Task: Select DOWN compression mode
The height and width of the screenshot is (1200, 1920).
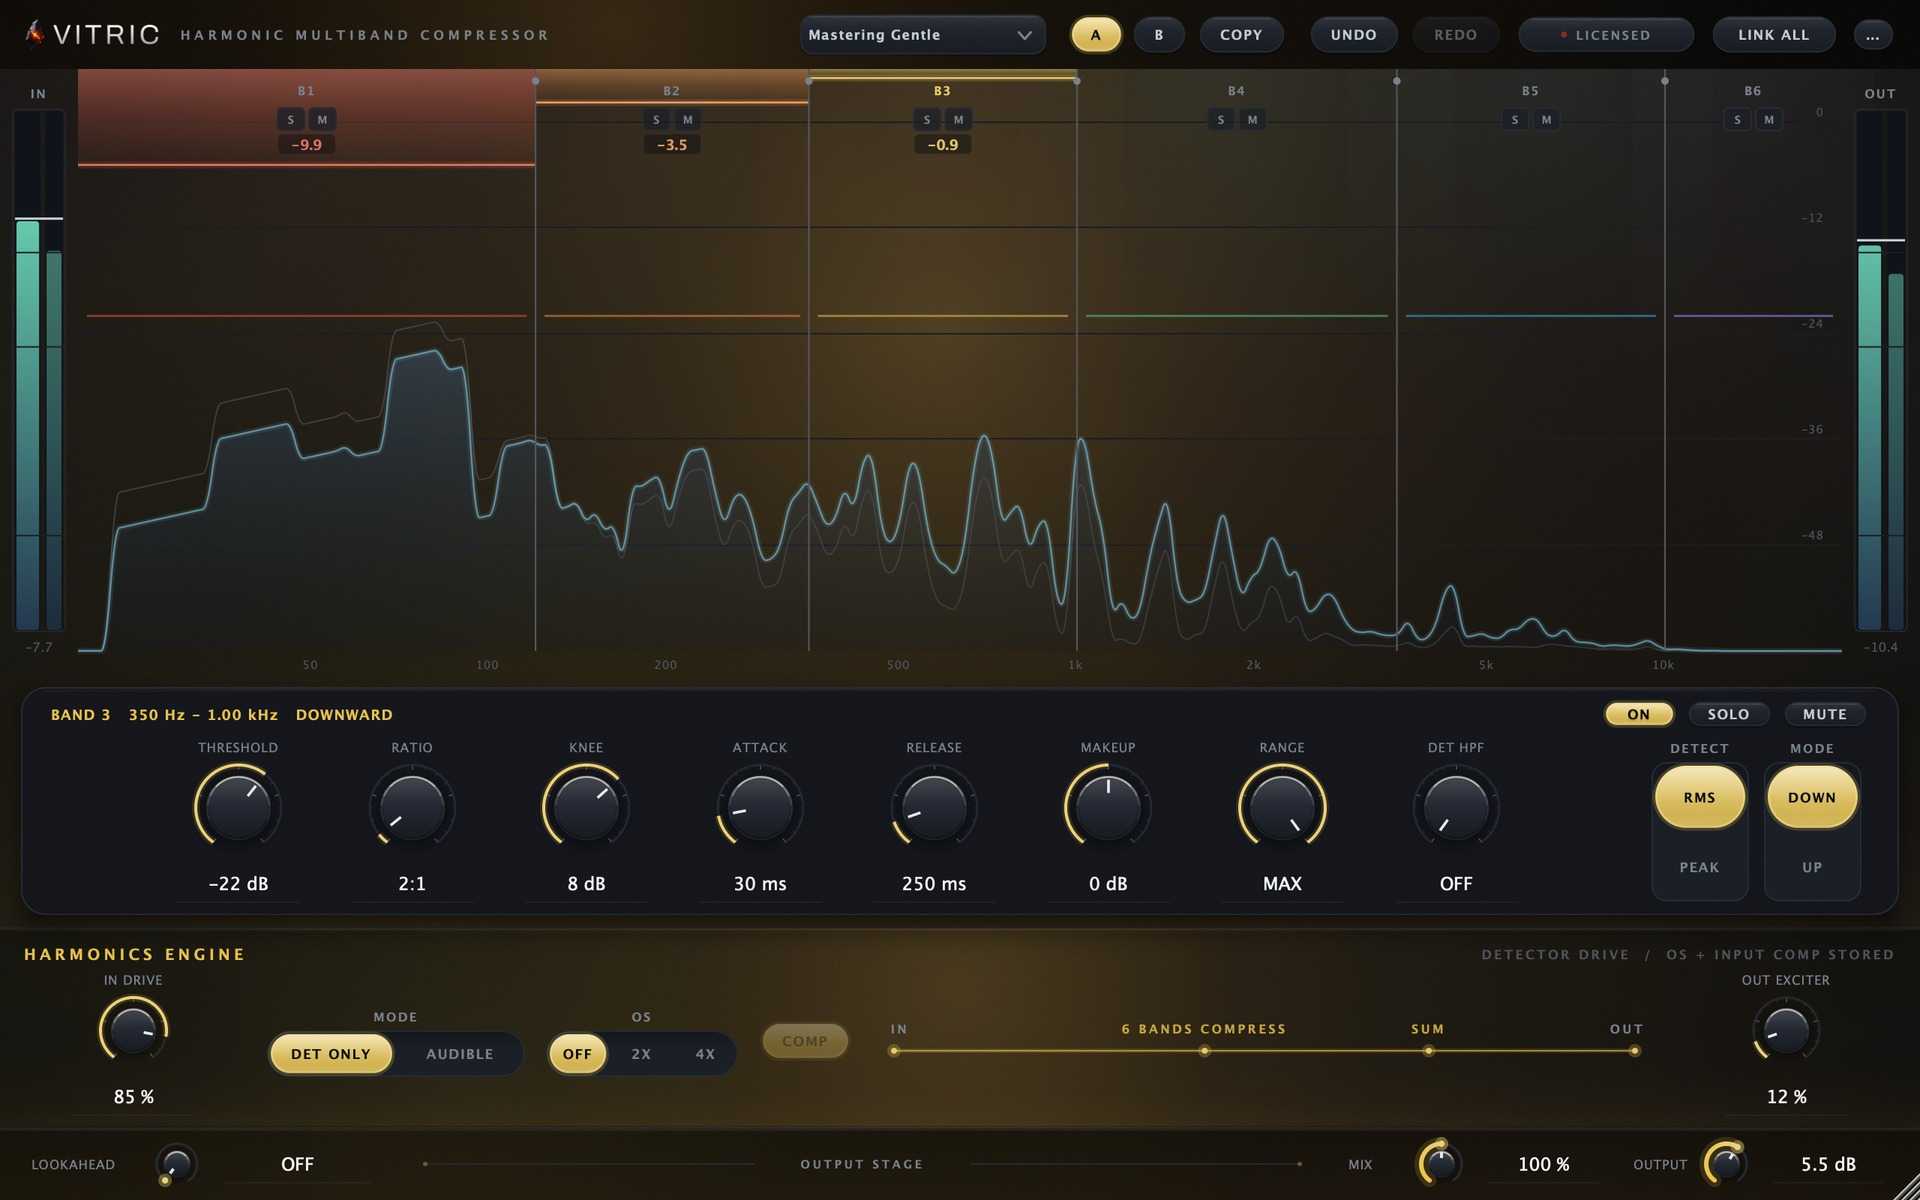Action: point(1812,798)
